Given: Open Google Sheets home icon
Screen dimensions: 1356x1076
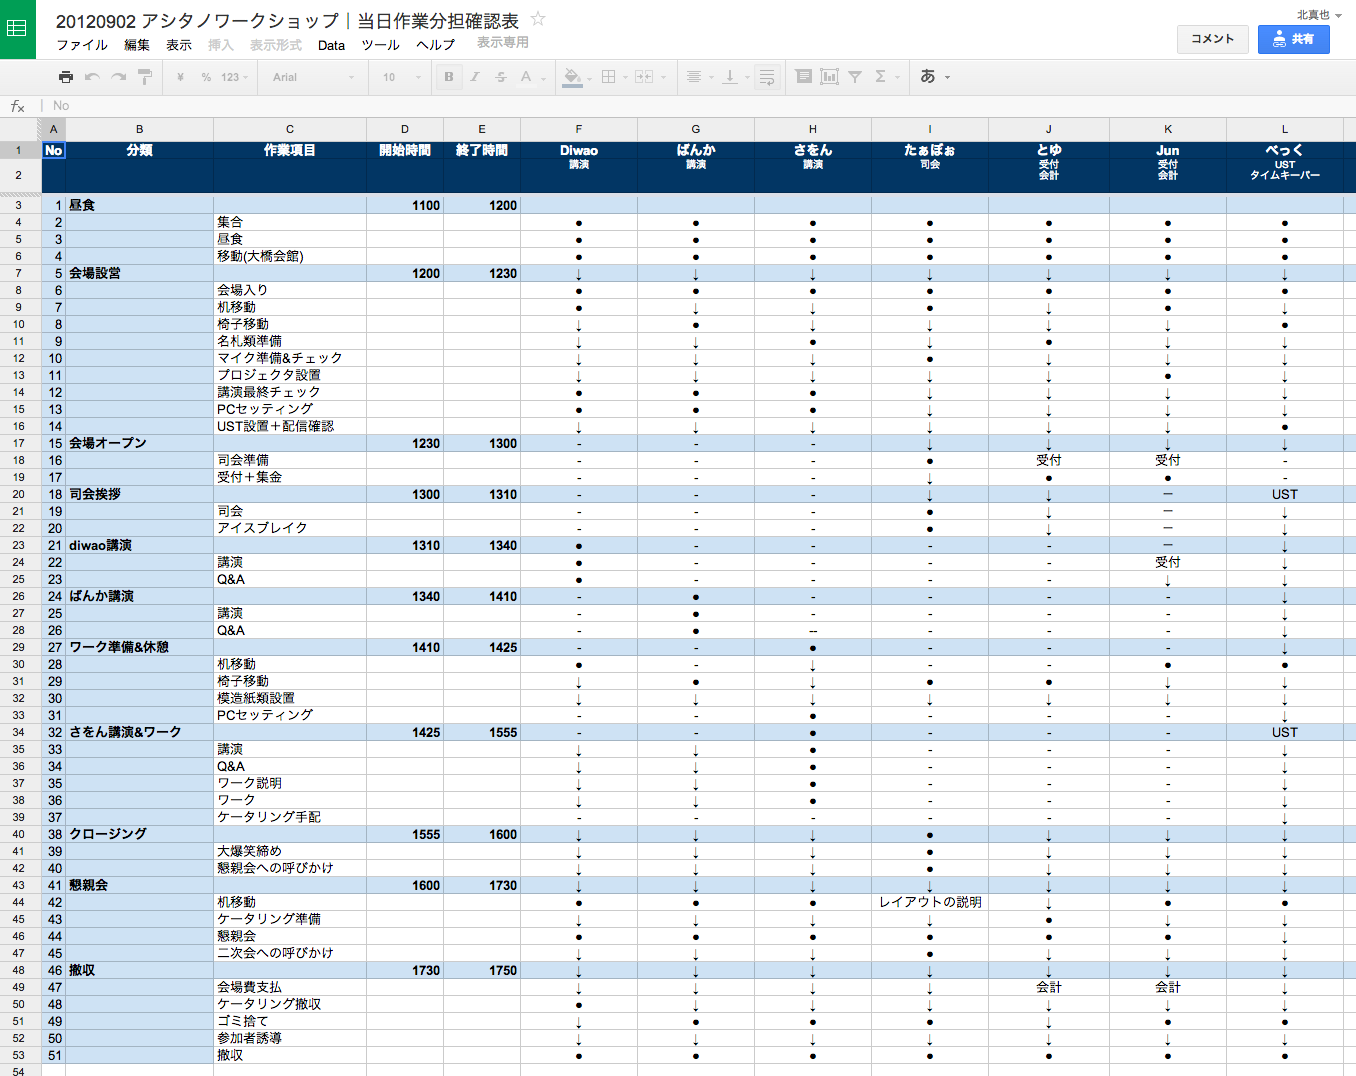Looking at the screenshot, I should click(17, 29).
